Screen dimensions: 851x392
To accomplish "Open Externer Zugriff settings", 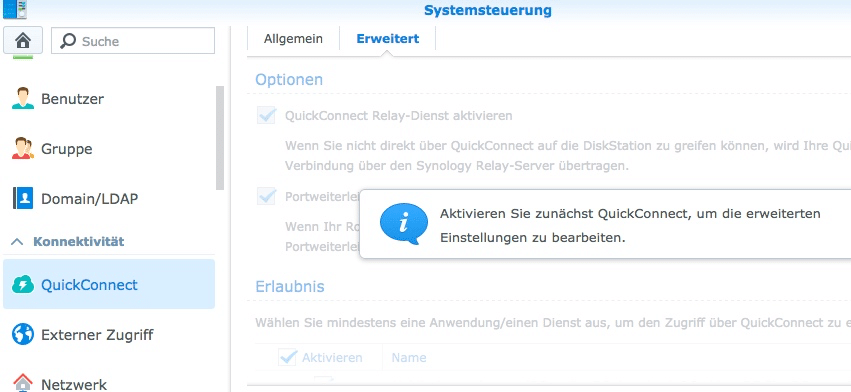I will [109, 334].
